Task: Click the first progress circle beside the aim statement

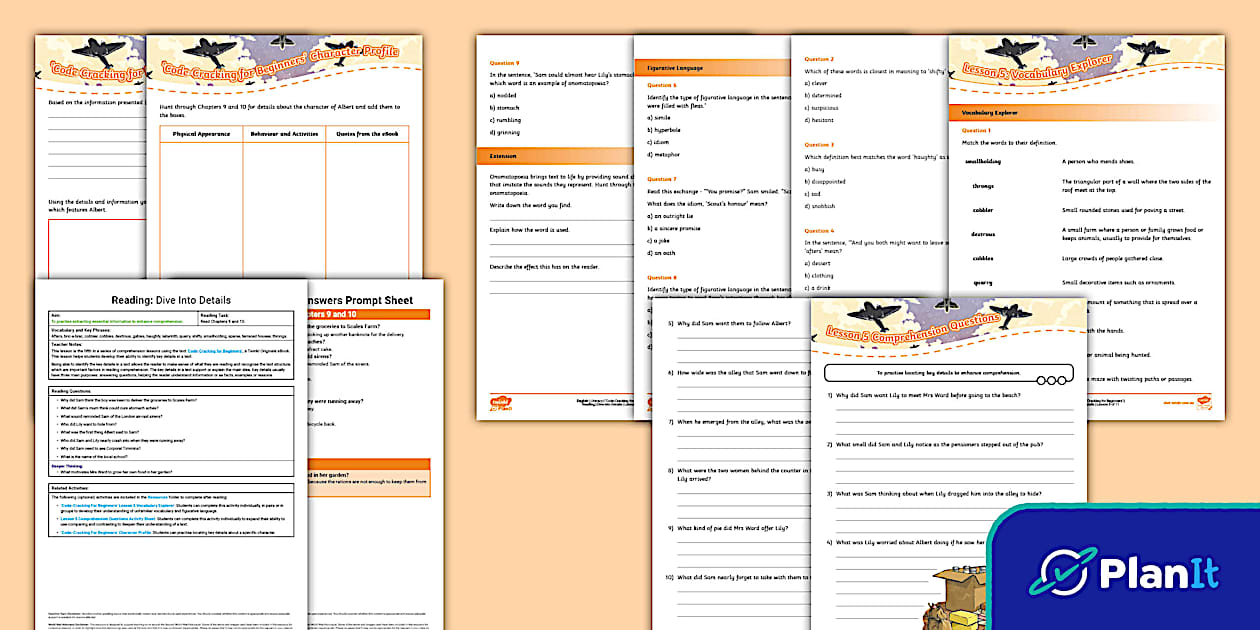Action: click(1043, 380)
